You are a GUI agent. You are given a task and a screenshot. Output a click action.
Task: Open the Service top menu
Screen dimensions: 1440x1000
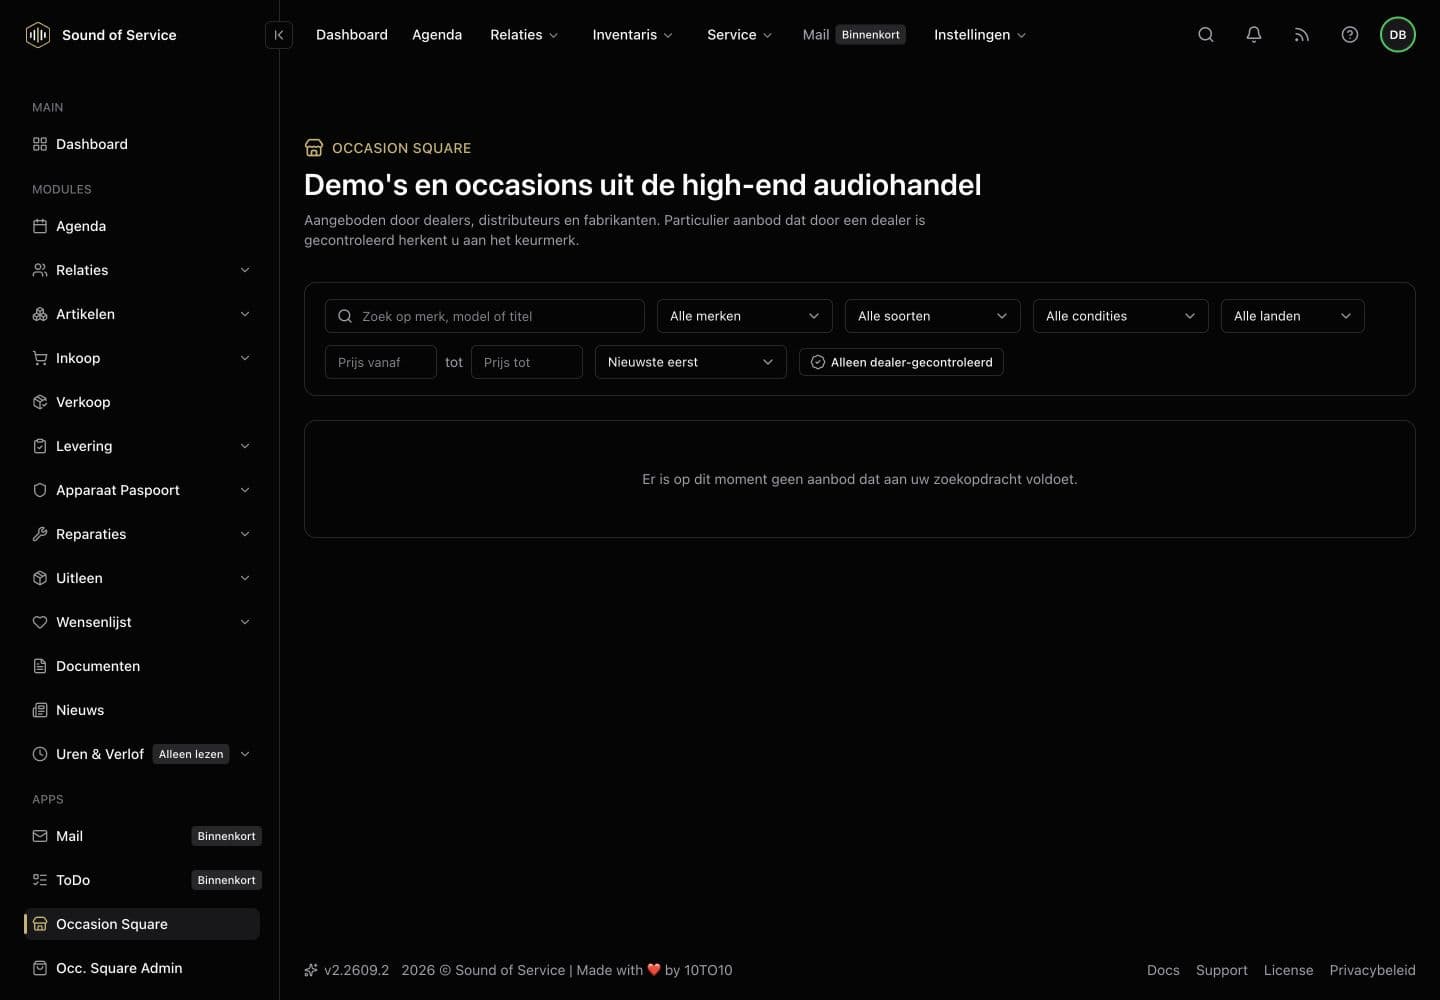coord(739,35)
